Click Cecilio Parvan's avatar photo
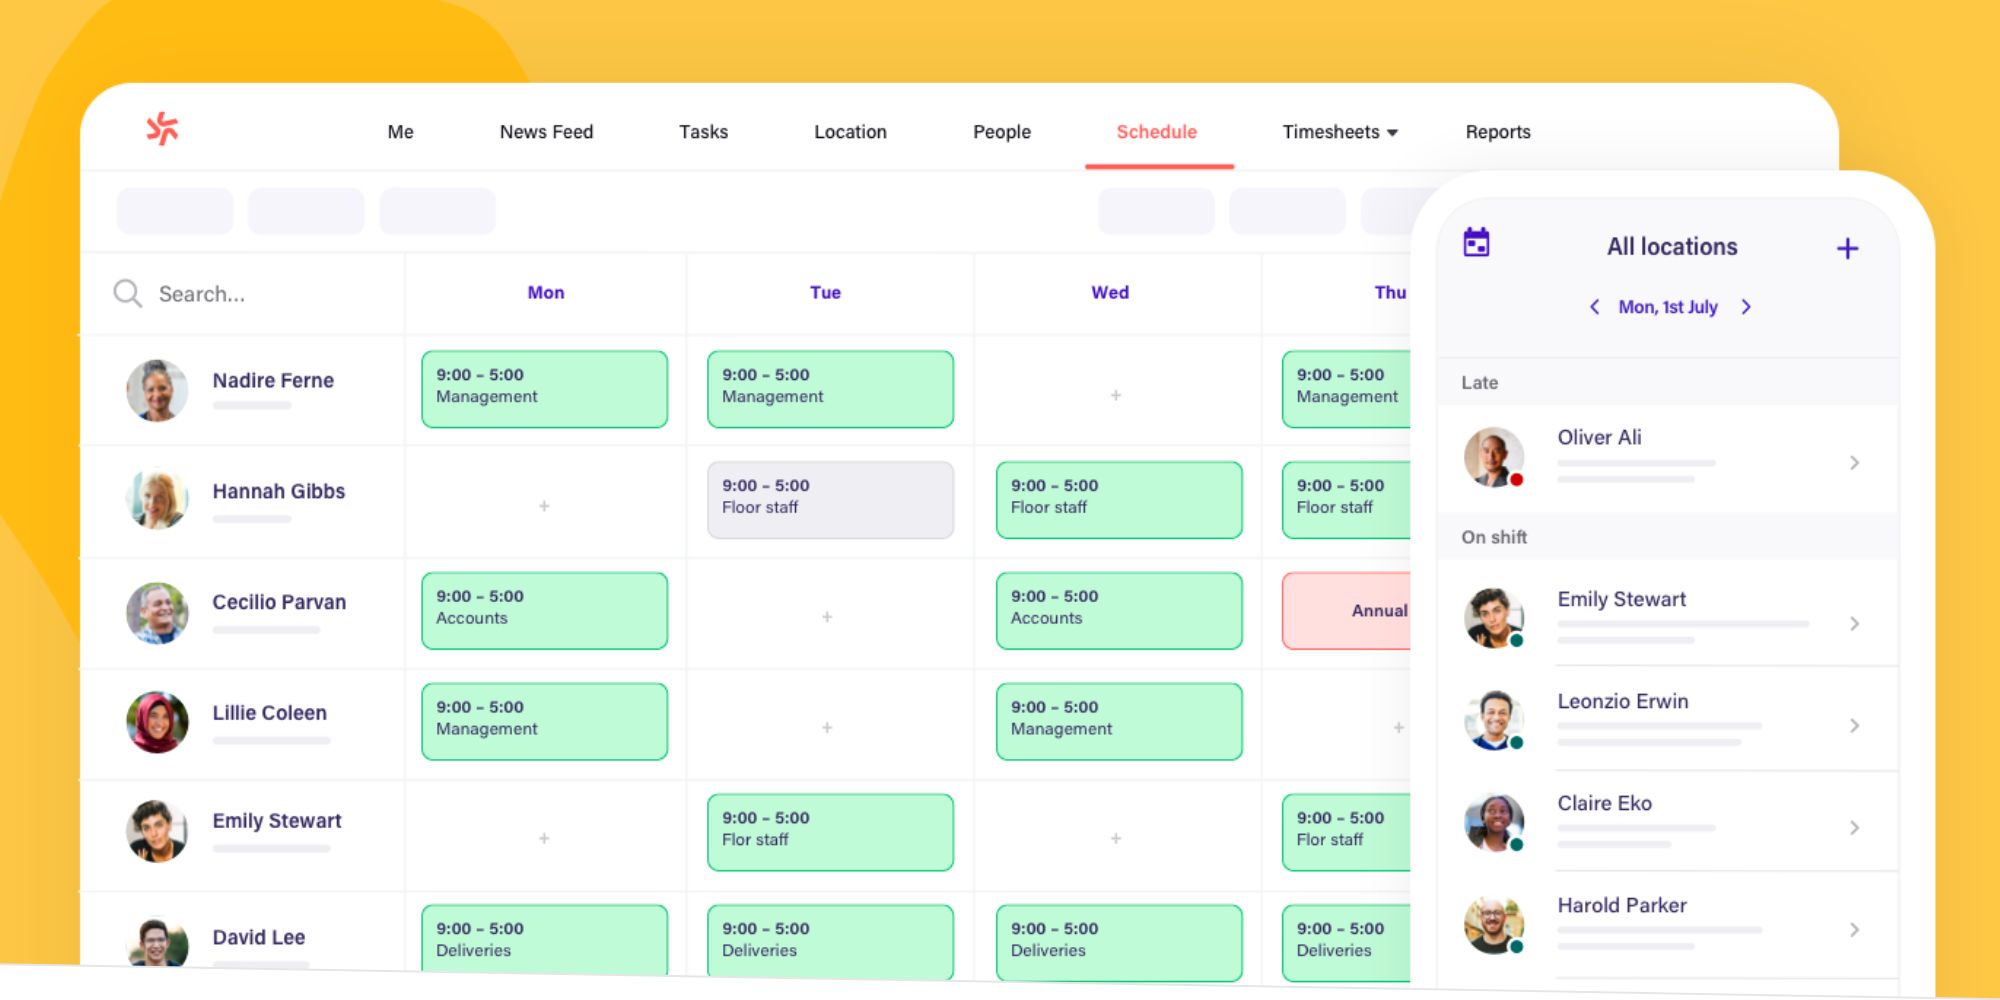Viewport: 2000px width, 1000px height. coord(157,612)
